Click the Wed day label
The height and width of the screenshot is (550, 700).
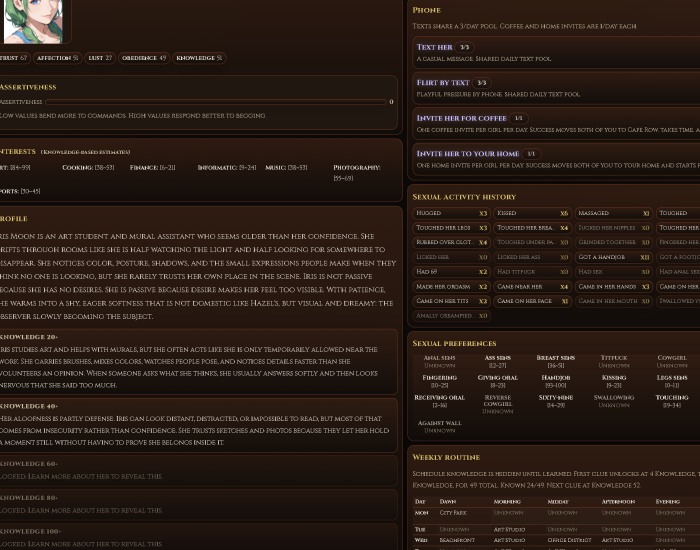(x=421, y=540)
